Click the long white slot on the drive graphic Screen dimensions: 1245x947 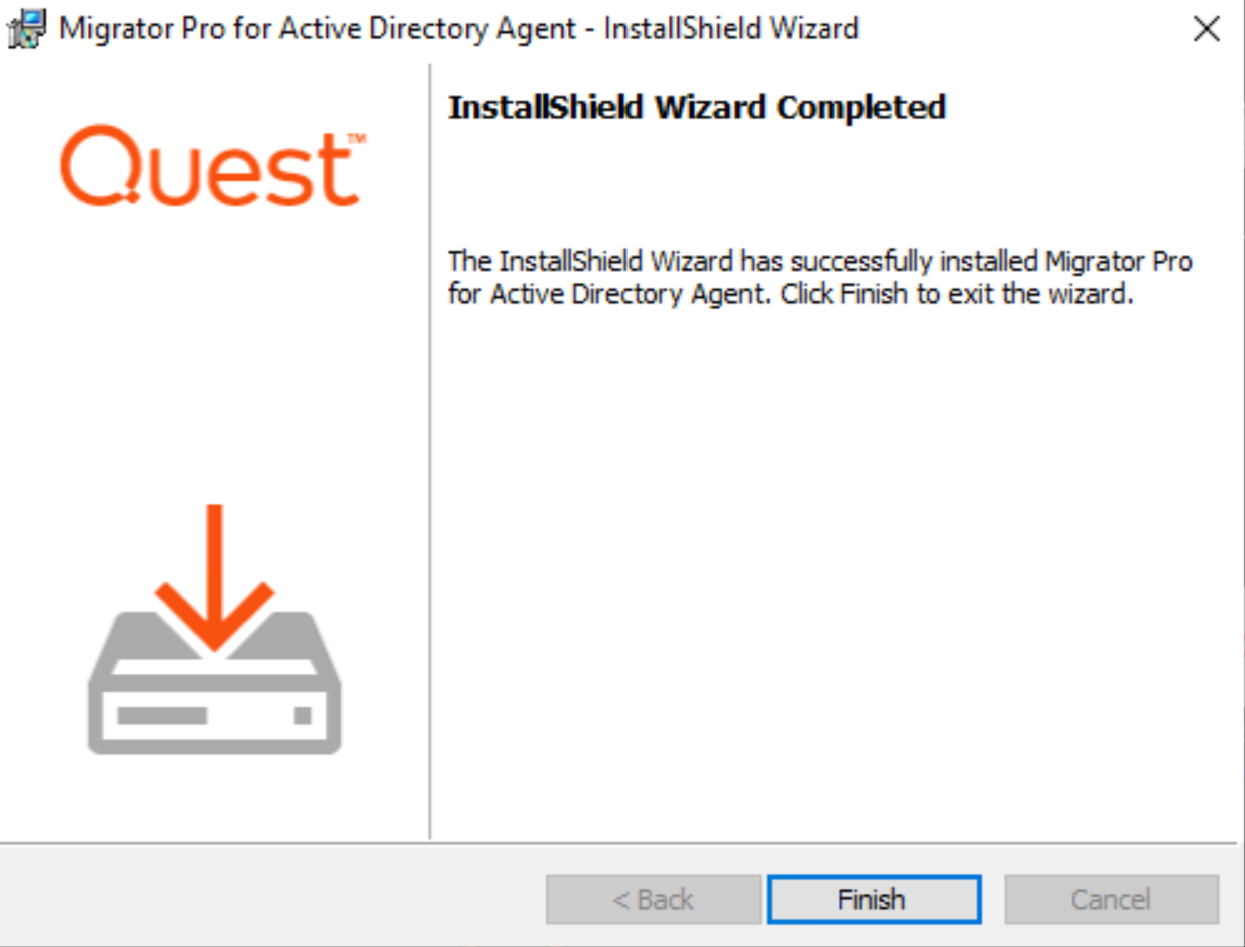coord(162,716)
